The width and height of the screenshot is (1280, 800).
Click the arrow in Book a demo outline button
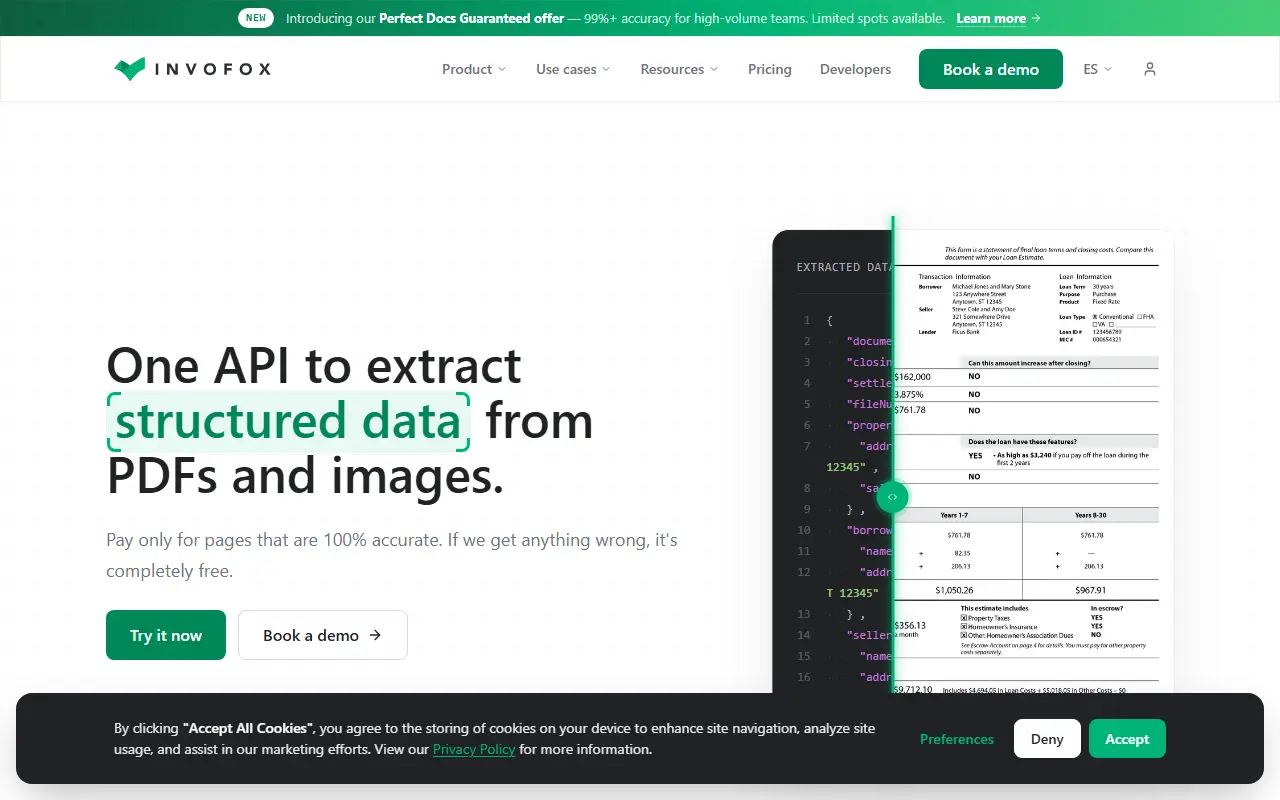point(375,635)
